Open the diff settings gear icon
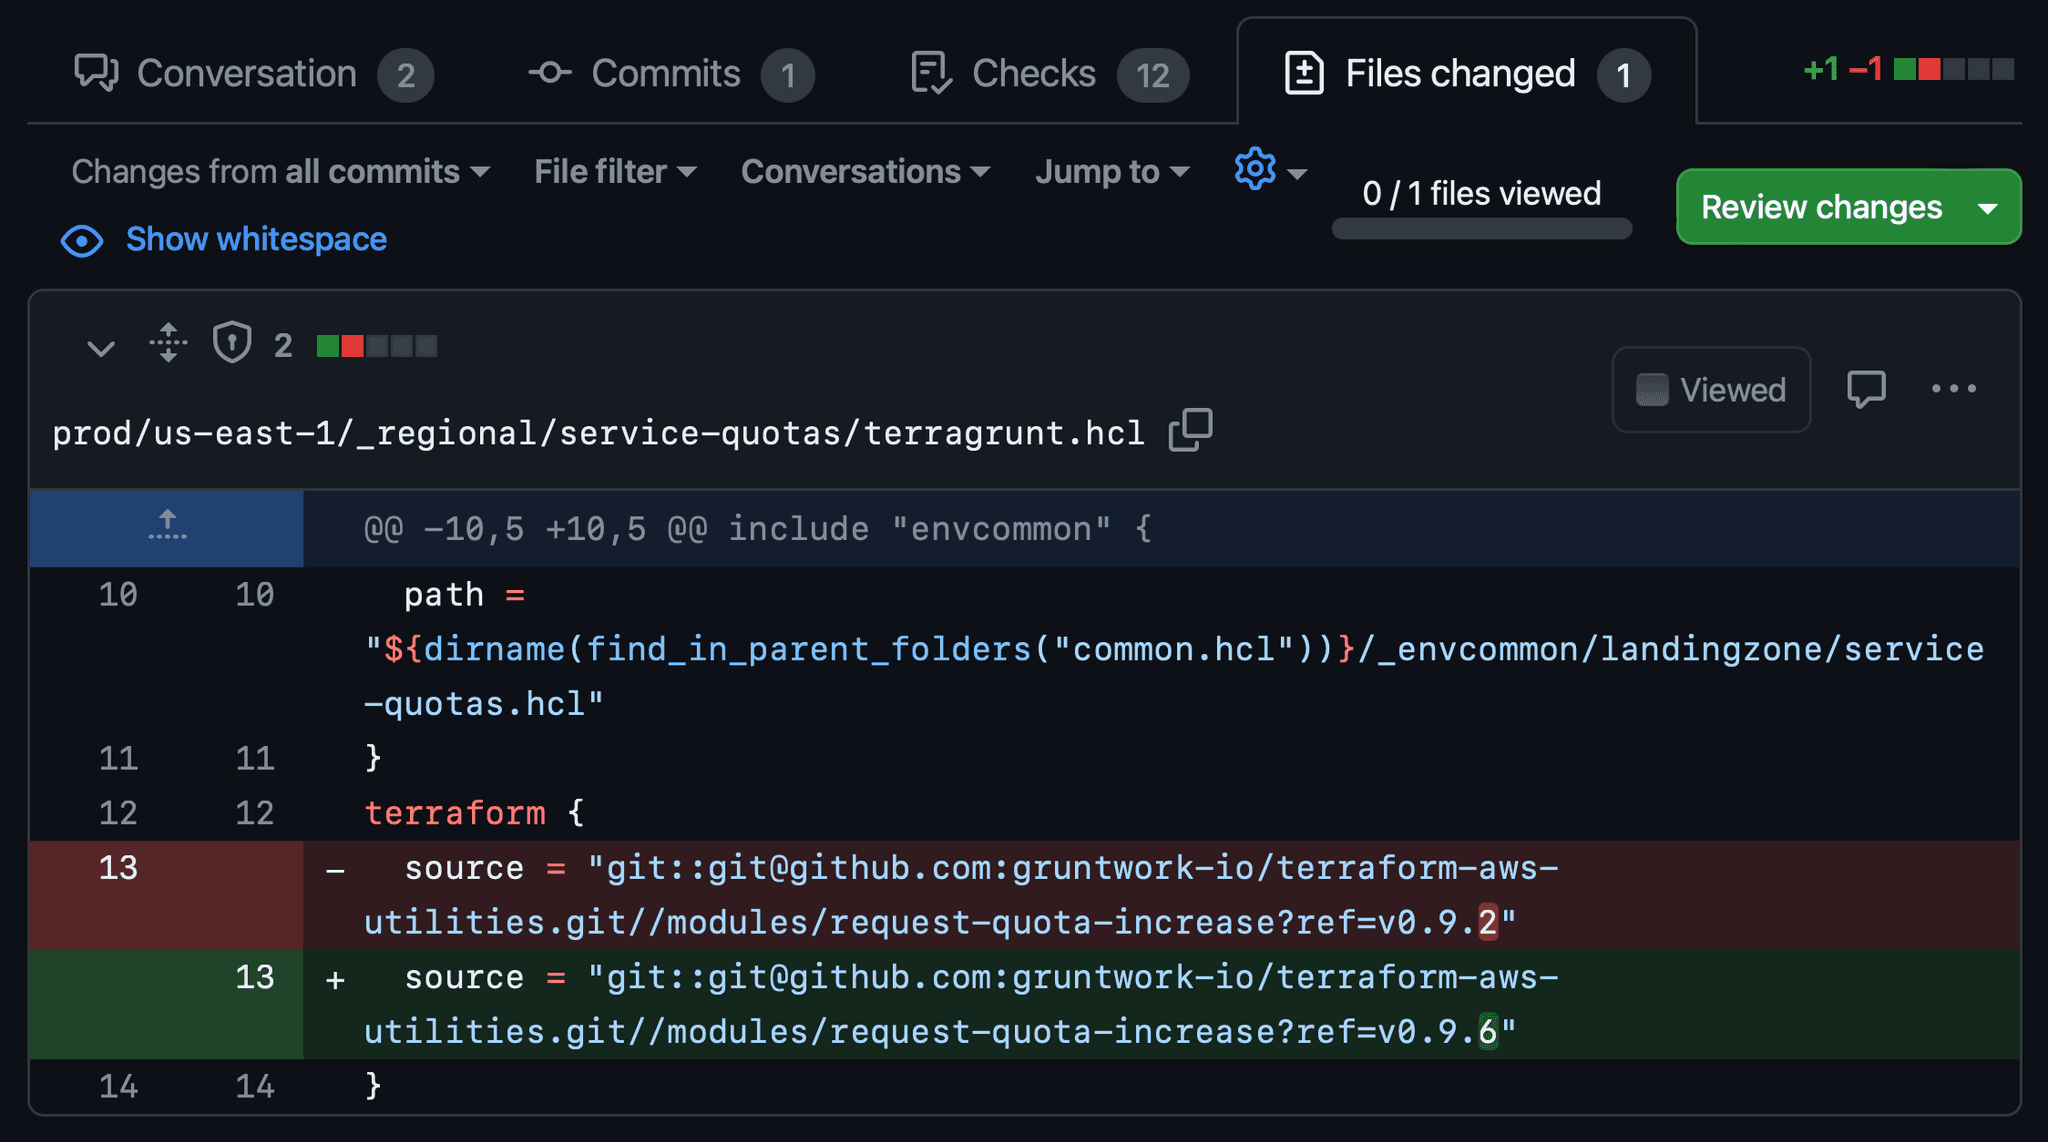This screenshot has height=1142, width=2048. (1256, 169)
